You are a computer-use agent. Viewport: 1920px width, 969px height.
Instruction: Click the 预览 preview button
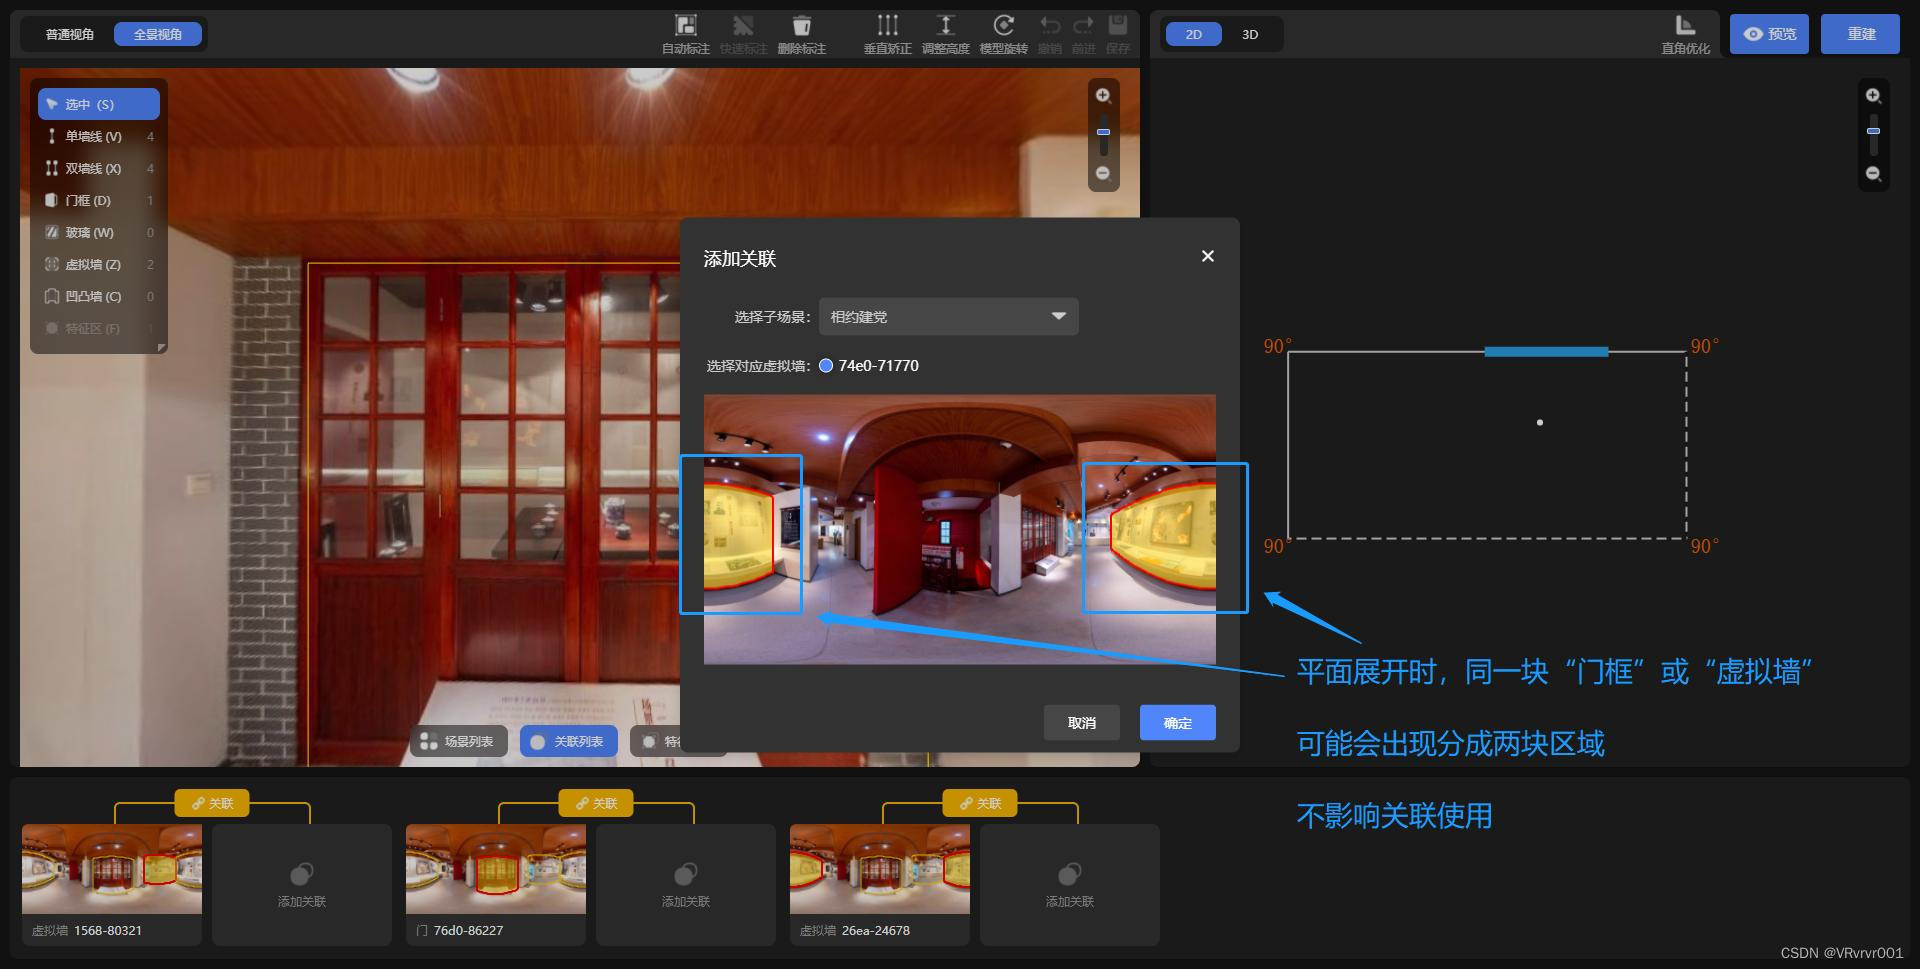(1769, 34)
